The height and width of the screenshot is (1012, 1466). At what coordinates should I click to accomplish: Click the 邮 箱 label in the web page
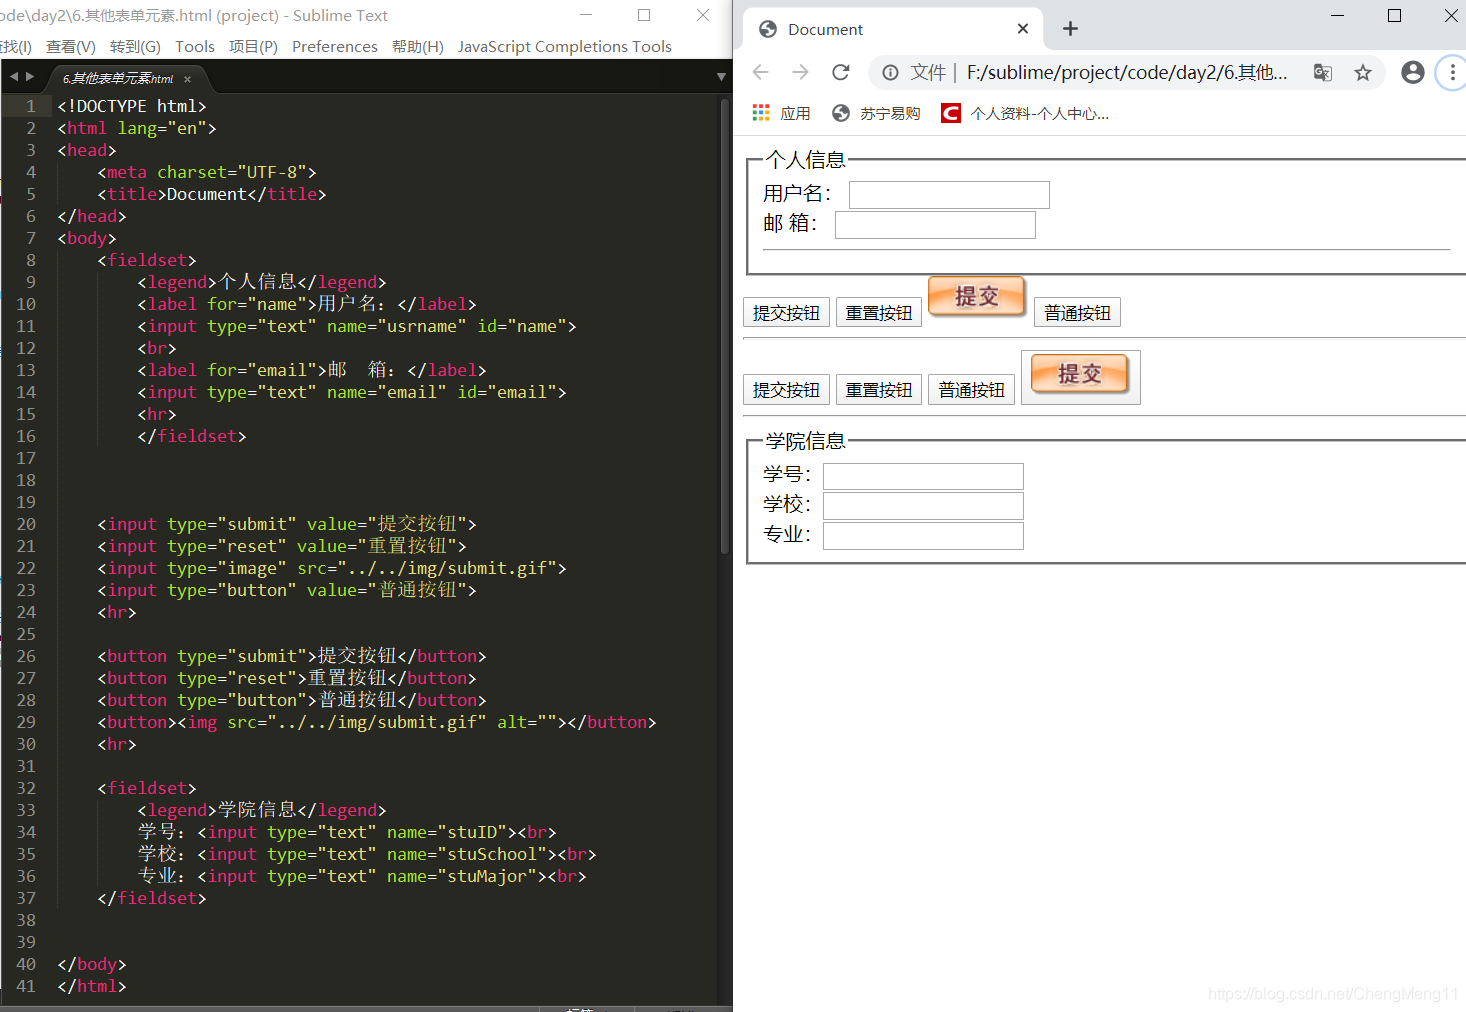click(x=790, y=224)
